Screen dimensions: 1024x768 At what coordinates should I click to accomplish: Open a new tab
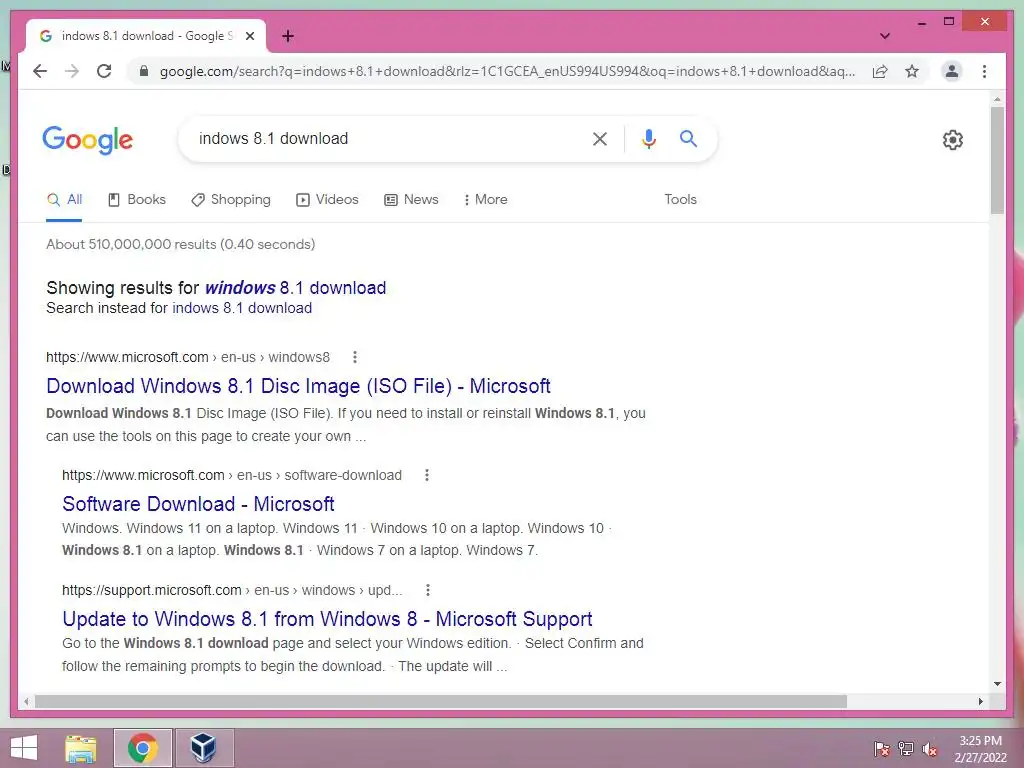click(x=288, y=36)
